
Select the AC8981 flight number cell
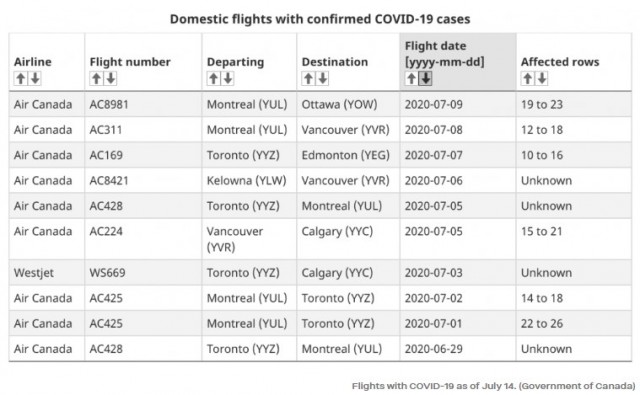[x=143, y=104]
